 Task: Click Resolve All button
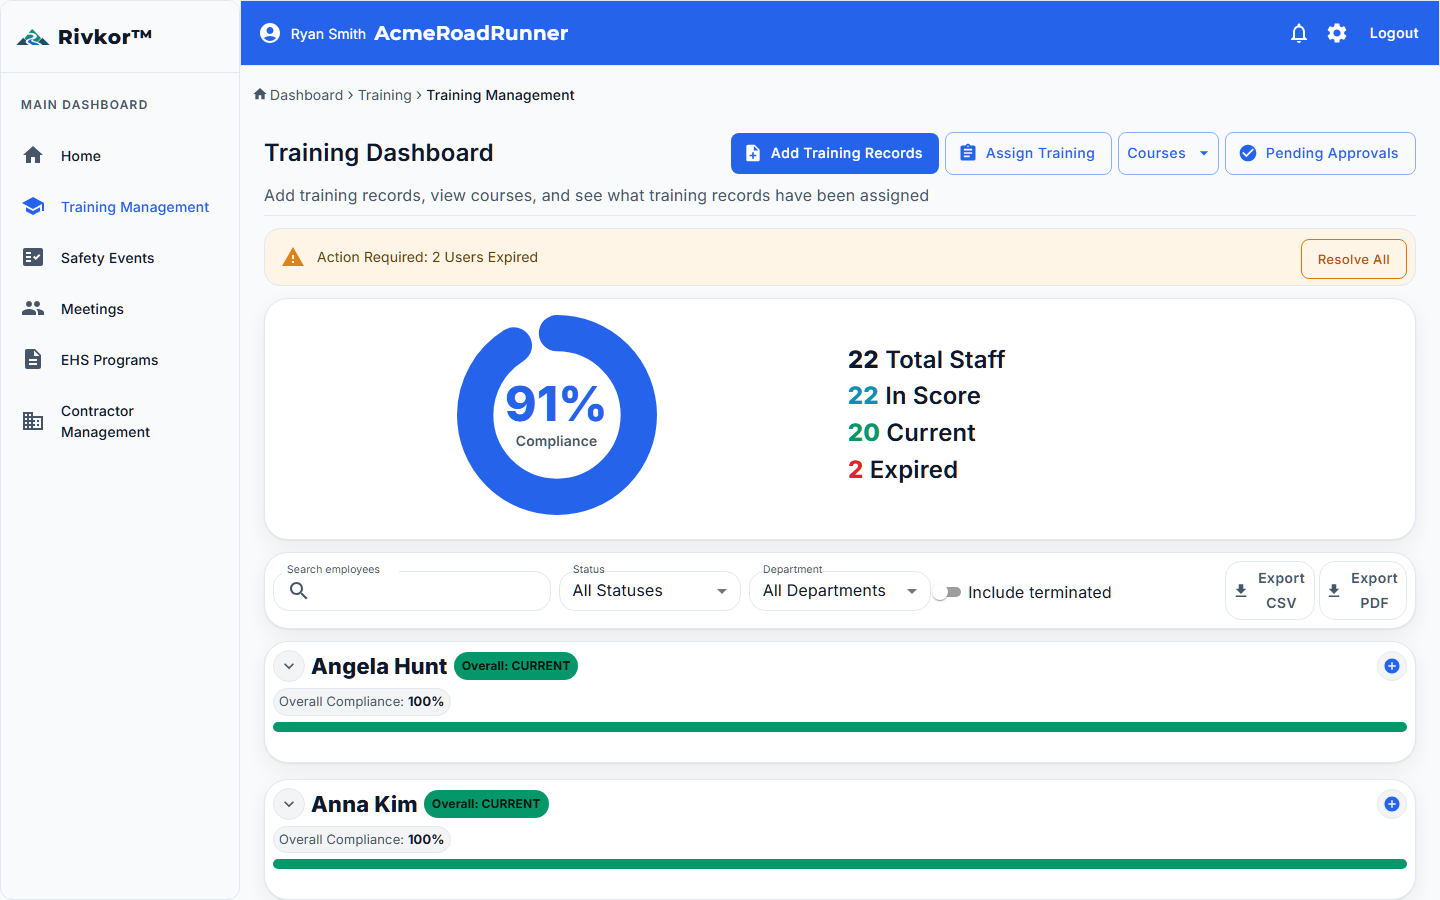[x=1353, y=259]
